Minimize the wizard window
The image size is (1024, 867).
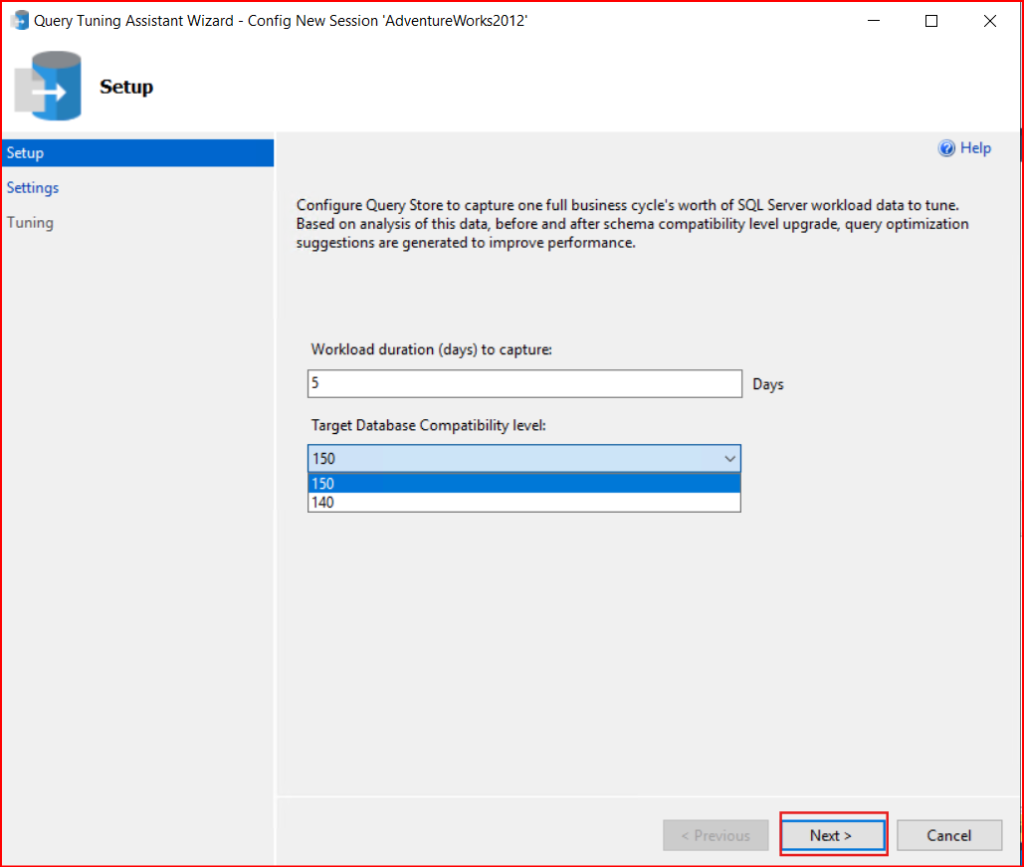tap(873, 21)
